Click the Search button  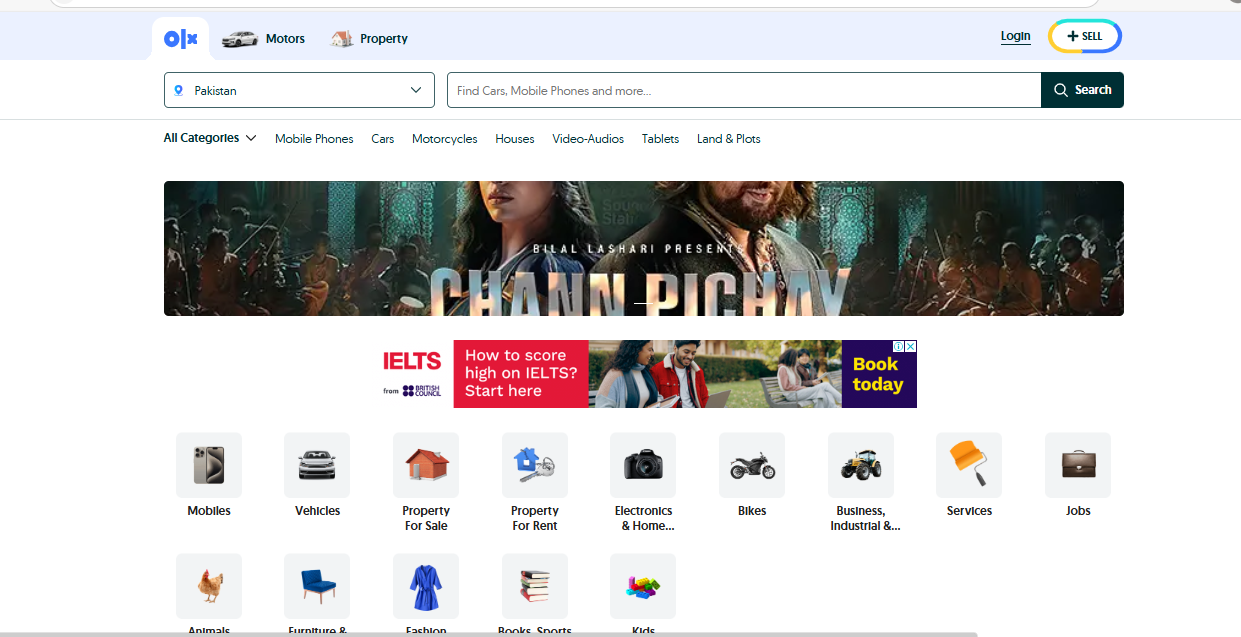point(1082,90)
